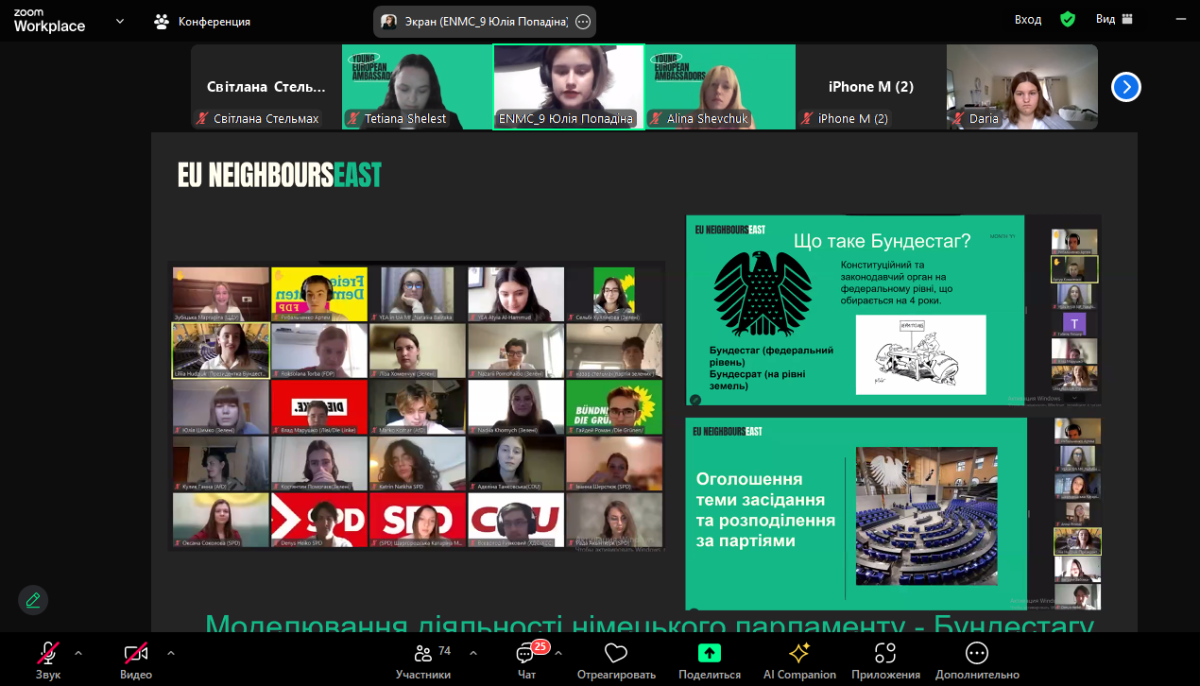Open the Zoom Workplace dropdown chevron

120,20
